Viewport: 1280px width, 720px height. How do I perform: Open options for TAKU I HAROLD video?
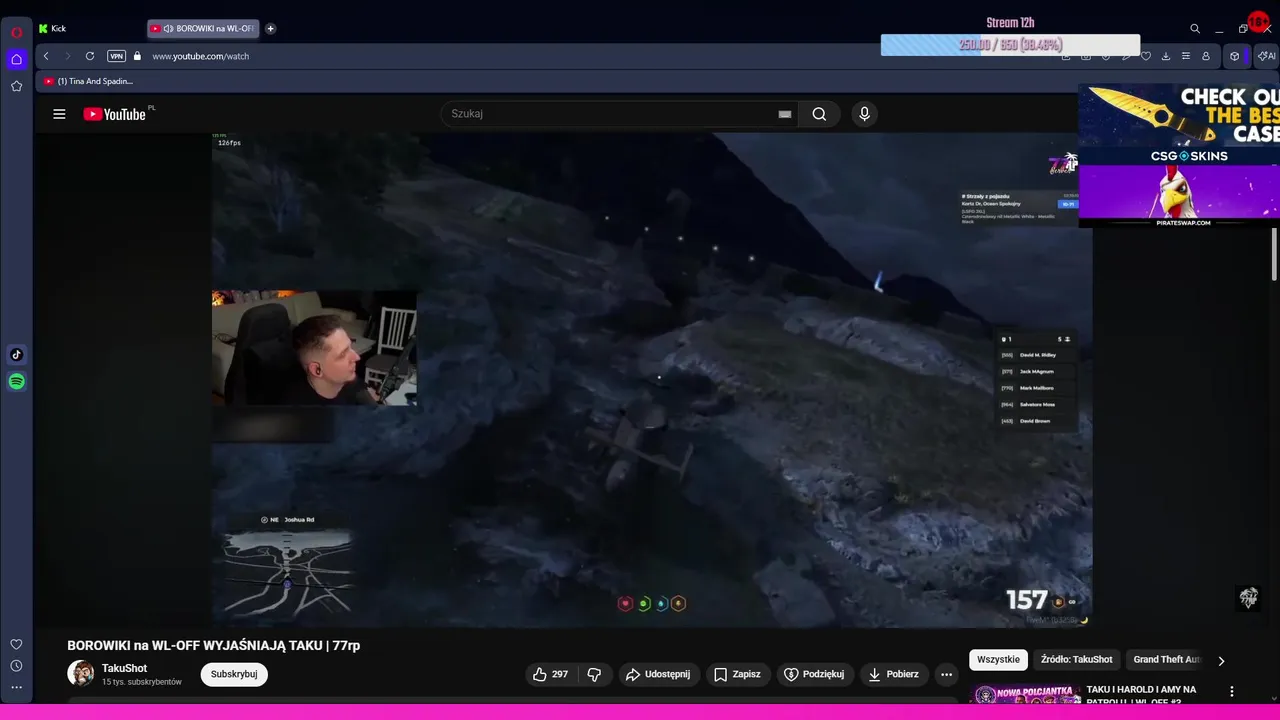tap(1232, 691)
